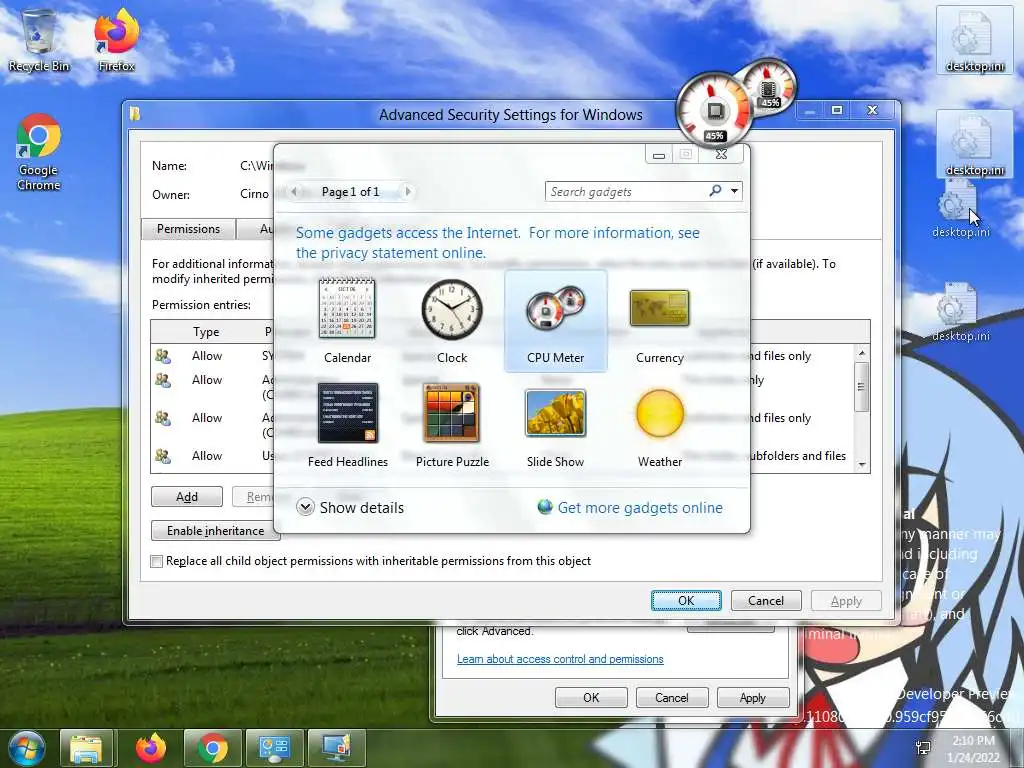Go to next gadgets page arrow
Viewport: 1024px width, 768px height.
pos(408,191)
